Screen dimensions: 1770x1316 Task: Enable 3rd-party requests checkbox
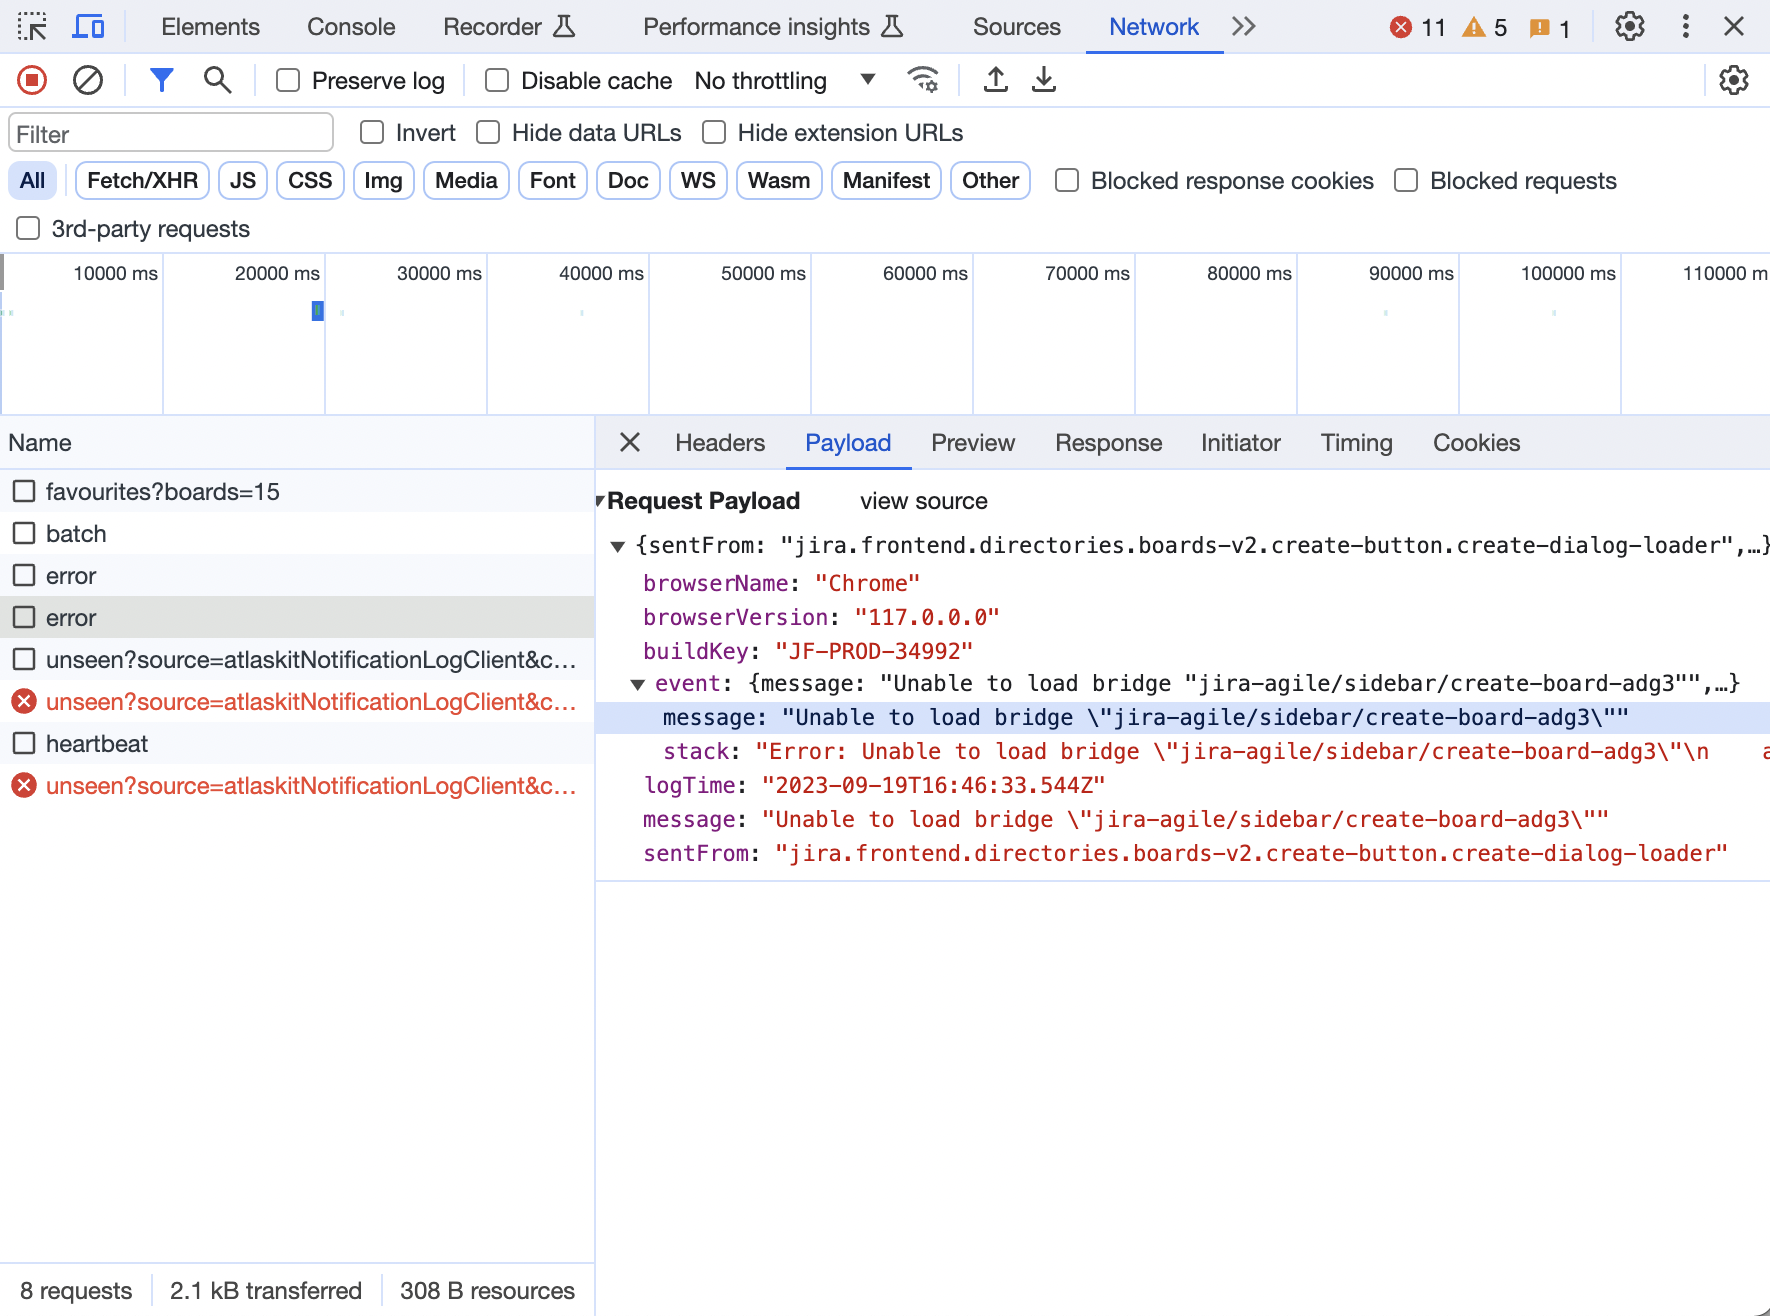pos(28,229)
